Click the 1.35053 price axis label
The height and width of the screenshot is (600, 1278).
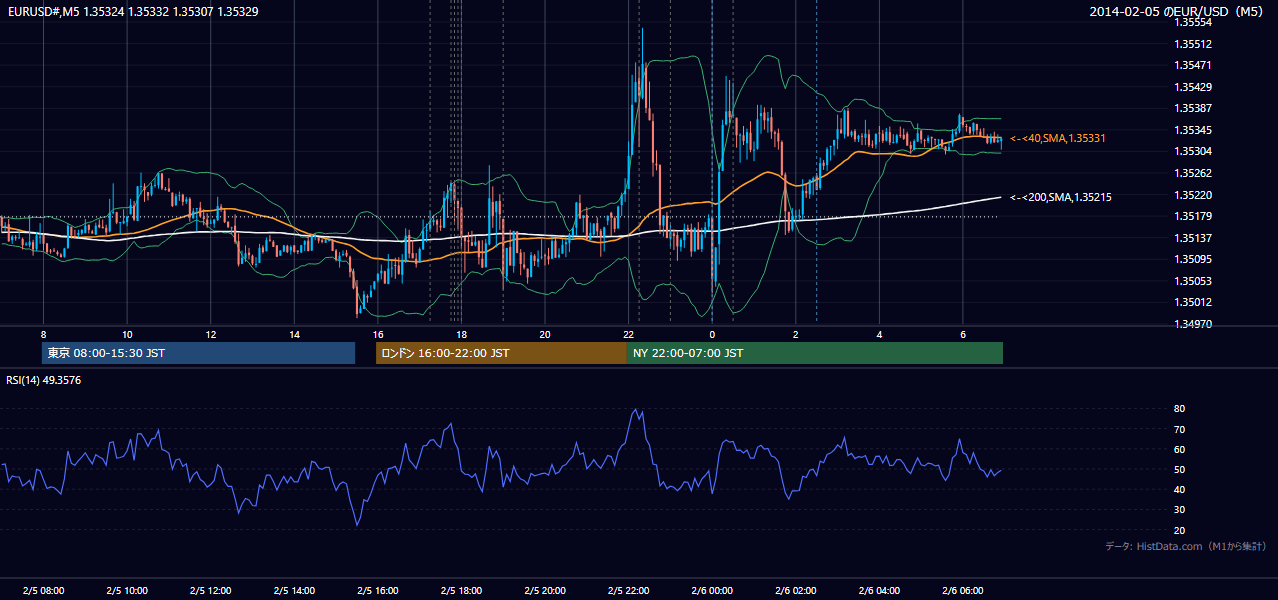(1193, 281)
